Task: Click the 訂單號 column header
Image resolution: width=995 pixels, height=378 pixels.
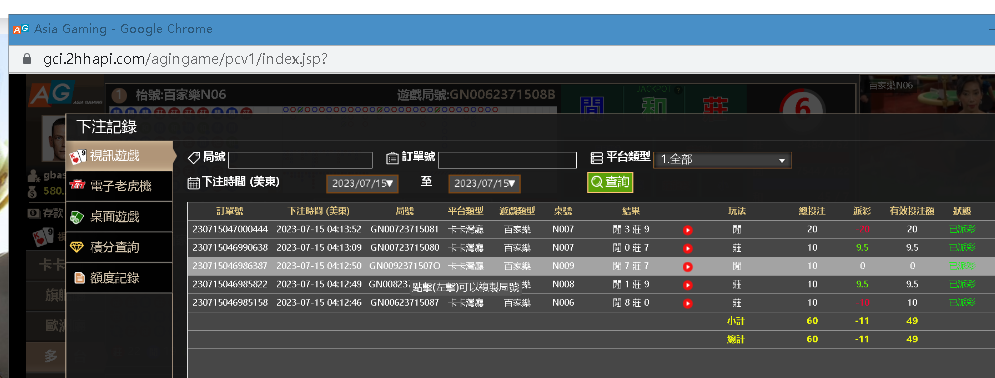Action: 229,211
